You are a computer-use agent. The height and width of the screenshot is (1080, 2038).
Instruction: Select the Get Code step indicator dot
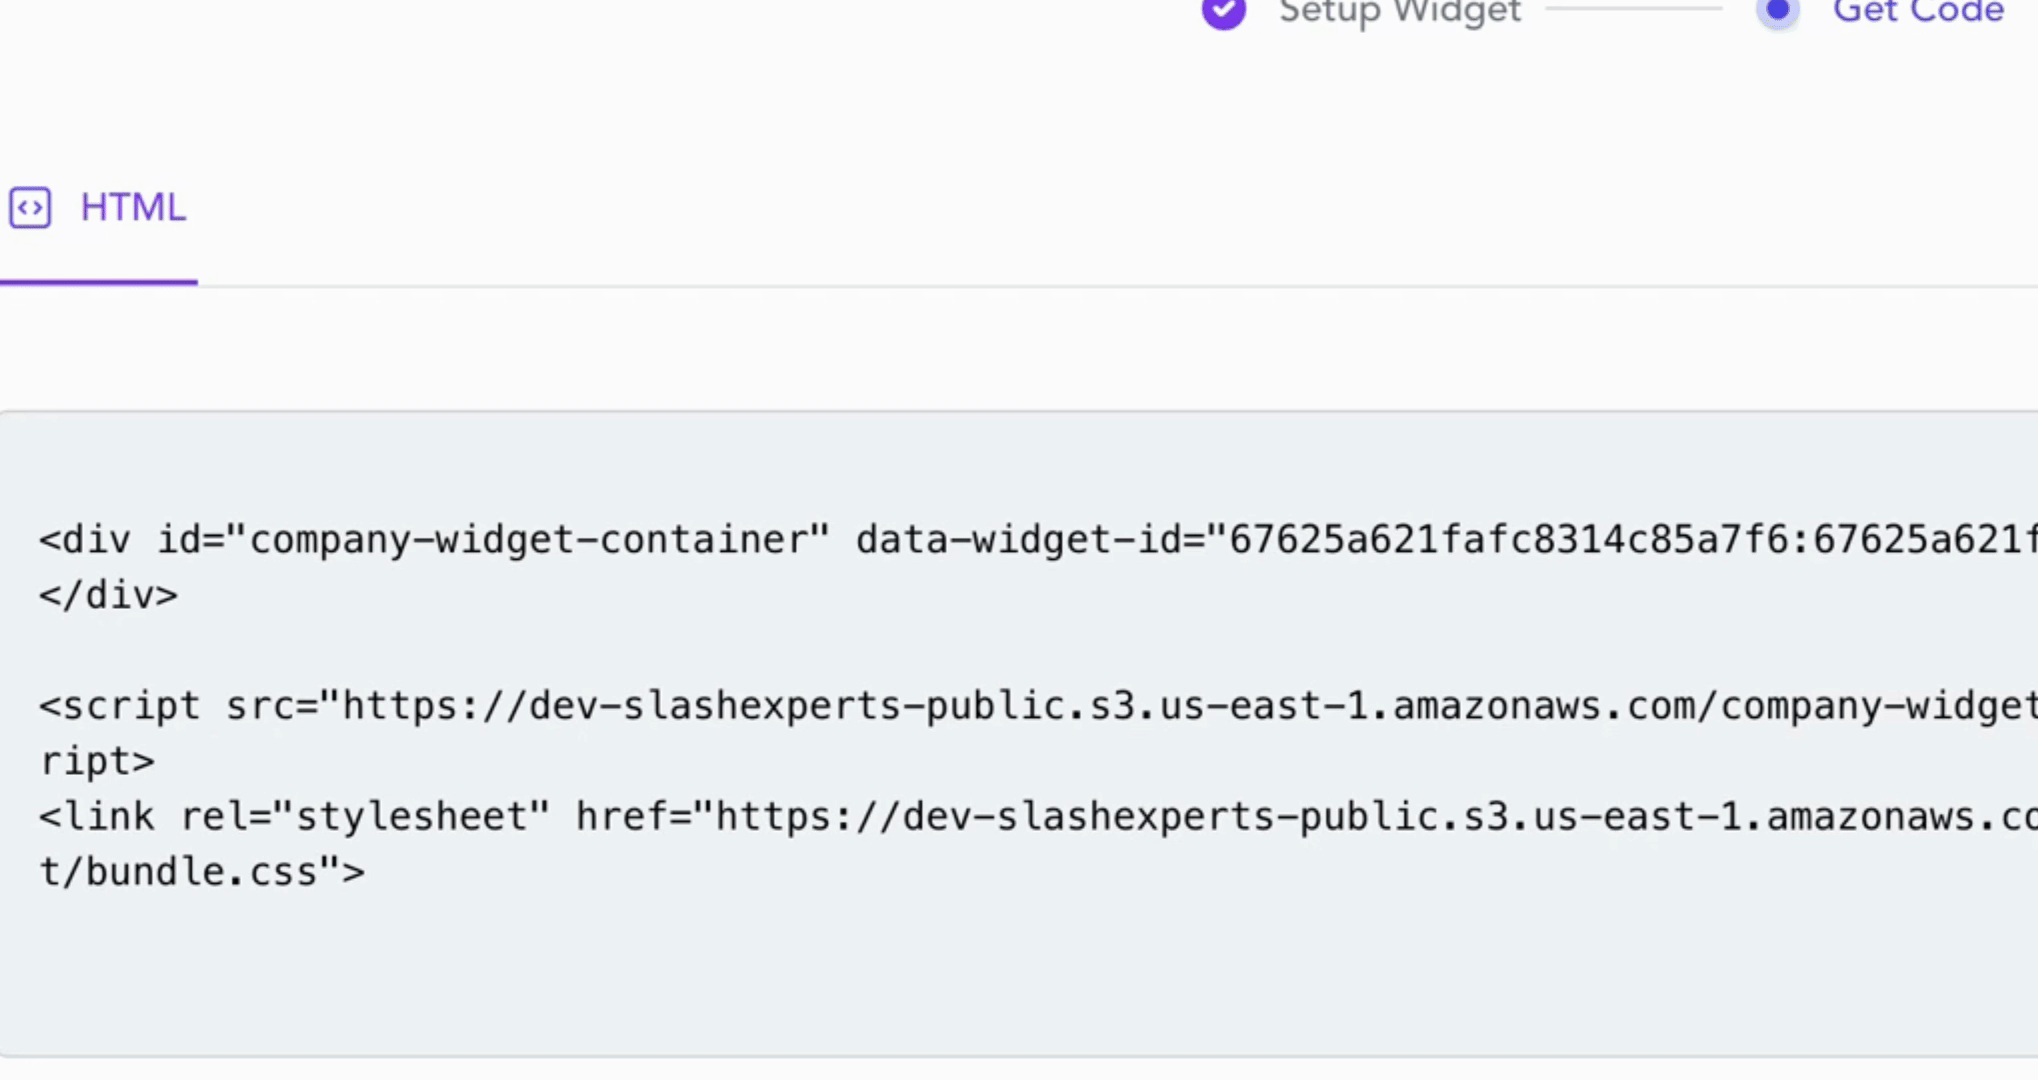click(x=1778, y=12)
